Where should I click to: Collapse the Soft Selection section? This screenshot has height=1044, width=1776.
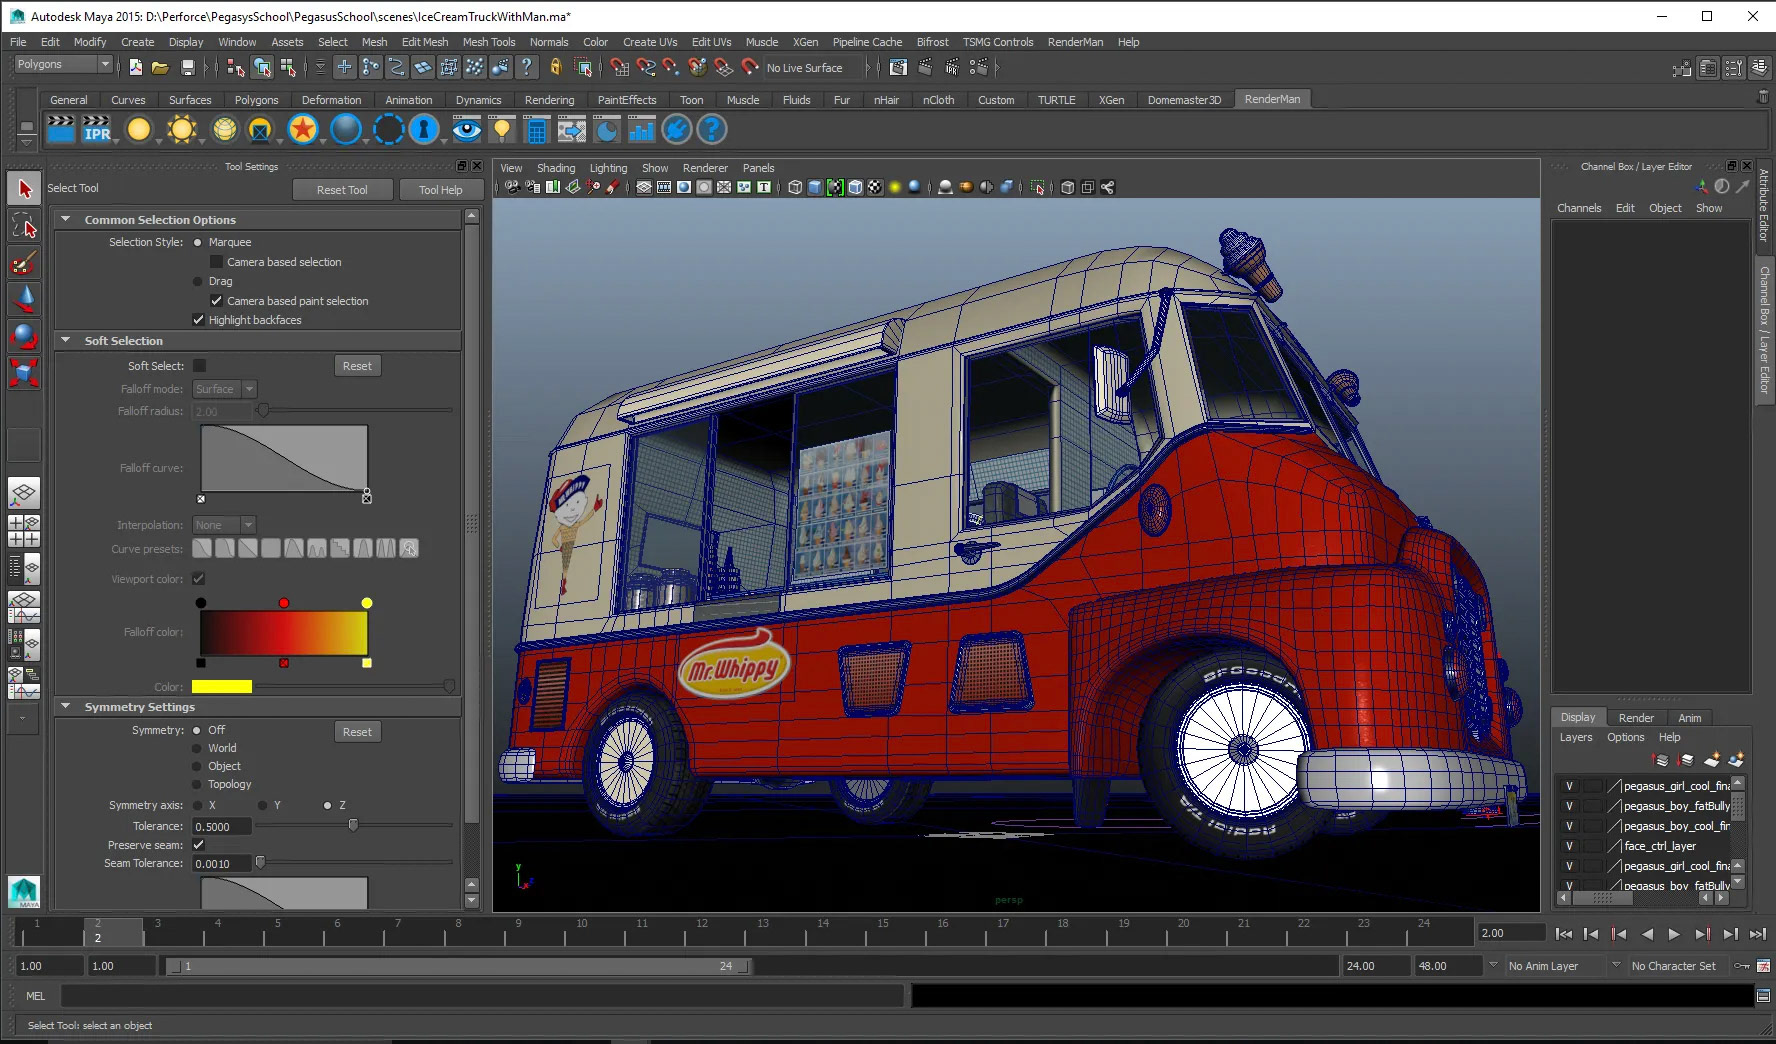pyautogui.click(x=66, y=340)
